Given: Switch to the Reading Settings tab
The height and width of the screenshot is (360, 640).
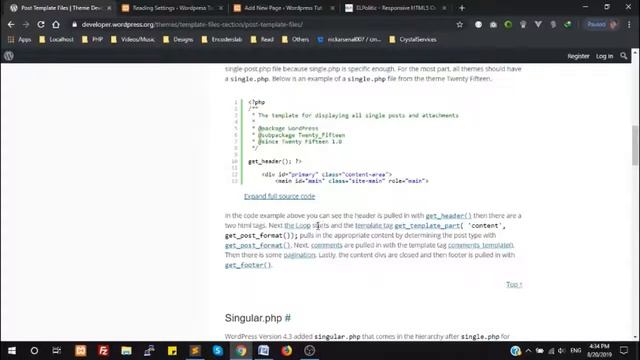Looking at the screenshot, I should (x=171, y=8).
